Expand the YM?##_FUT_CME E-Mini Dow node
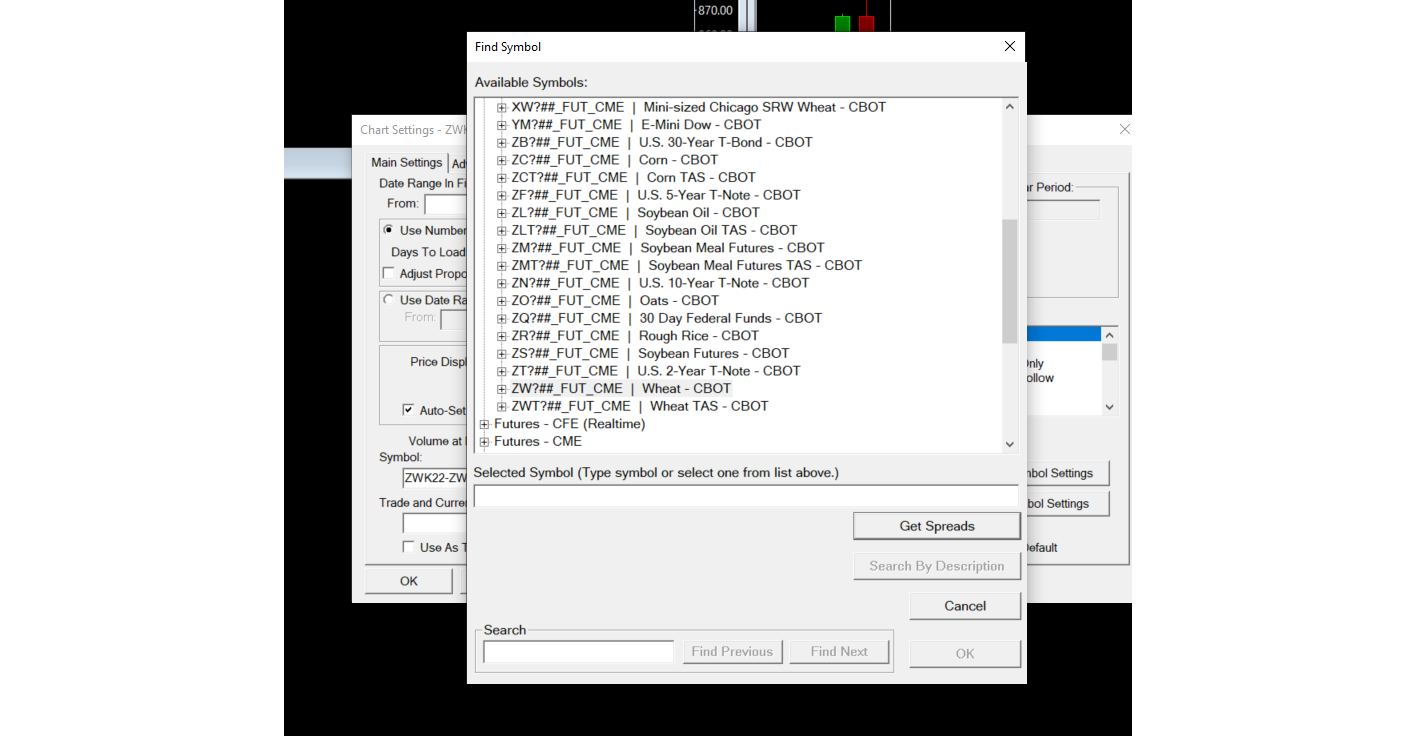The image size is (1416, 736). (x=502, y=125)
